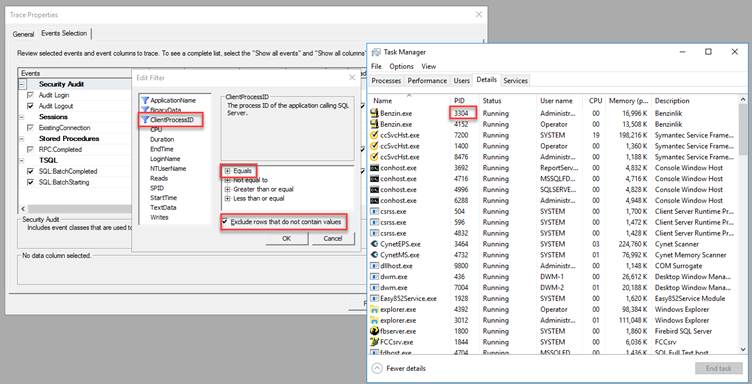Select the SPID filter column
Screen dimensions: 752x384
157,188
